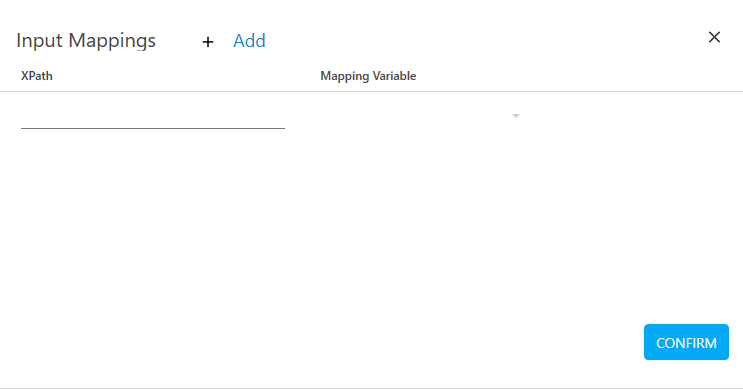Add a new mapping row via plus icon
Viewport: 743px width, 389px height.
(x=208, y=42)
